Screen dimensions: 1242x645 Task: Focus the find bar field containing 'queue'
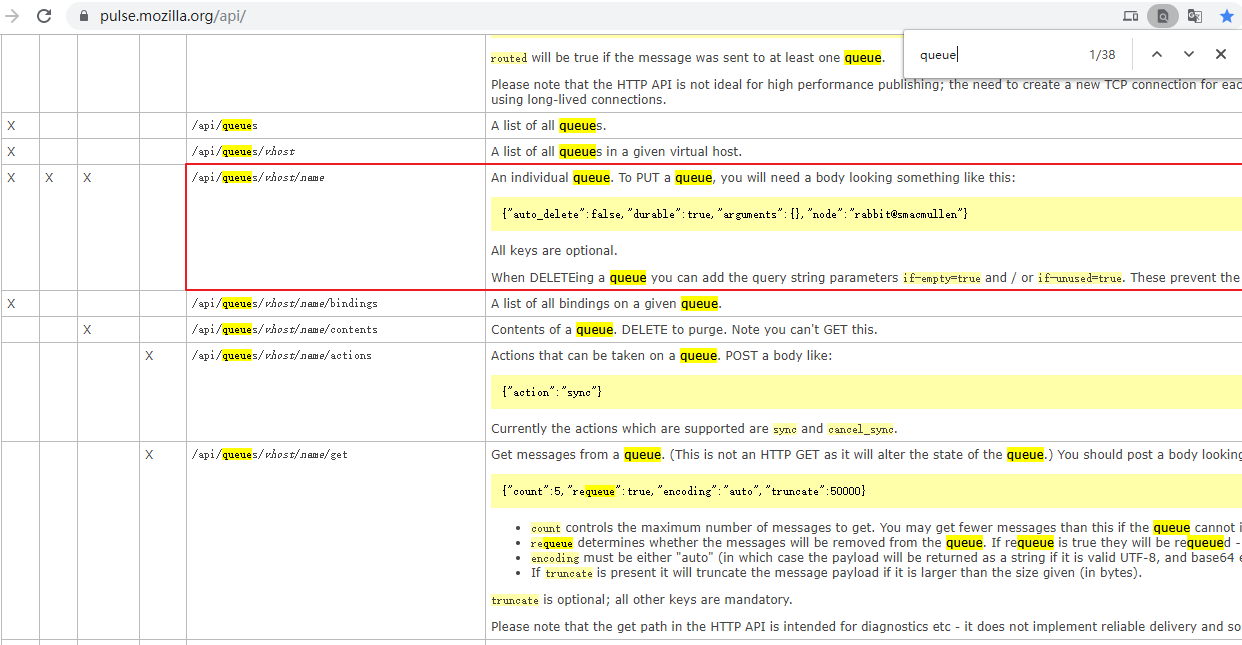(995, 55)
